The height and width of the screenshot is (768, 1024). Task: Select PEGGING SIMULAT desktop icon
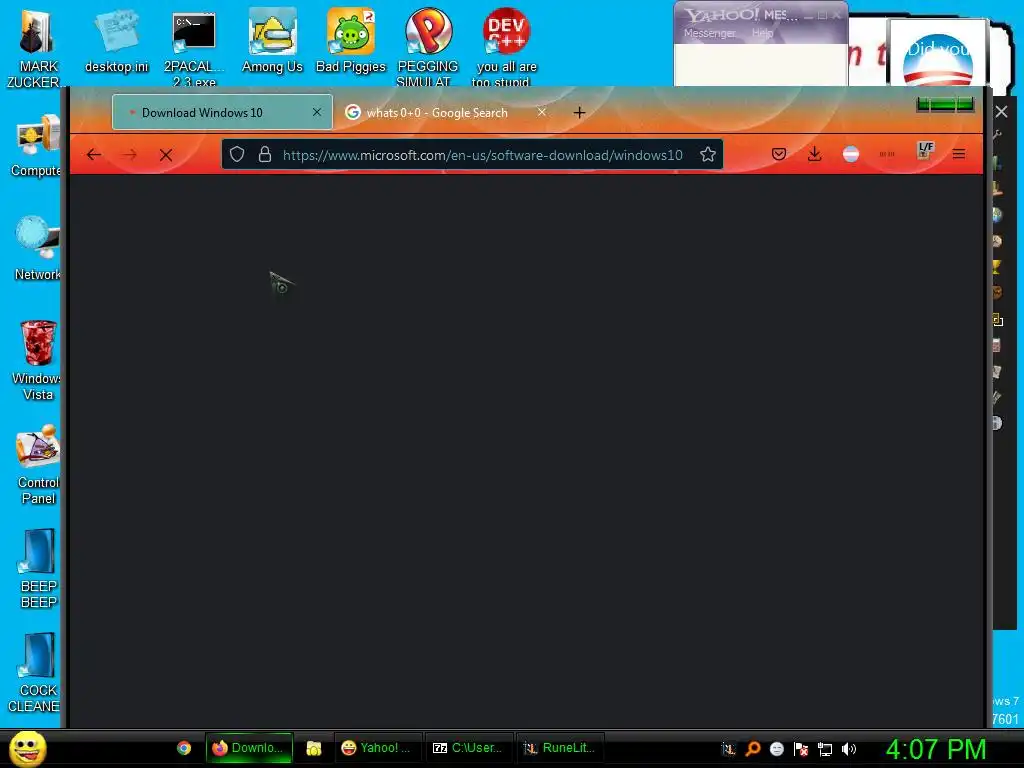point(428,47)
